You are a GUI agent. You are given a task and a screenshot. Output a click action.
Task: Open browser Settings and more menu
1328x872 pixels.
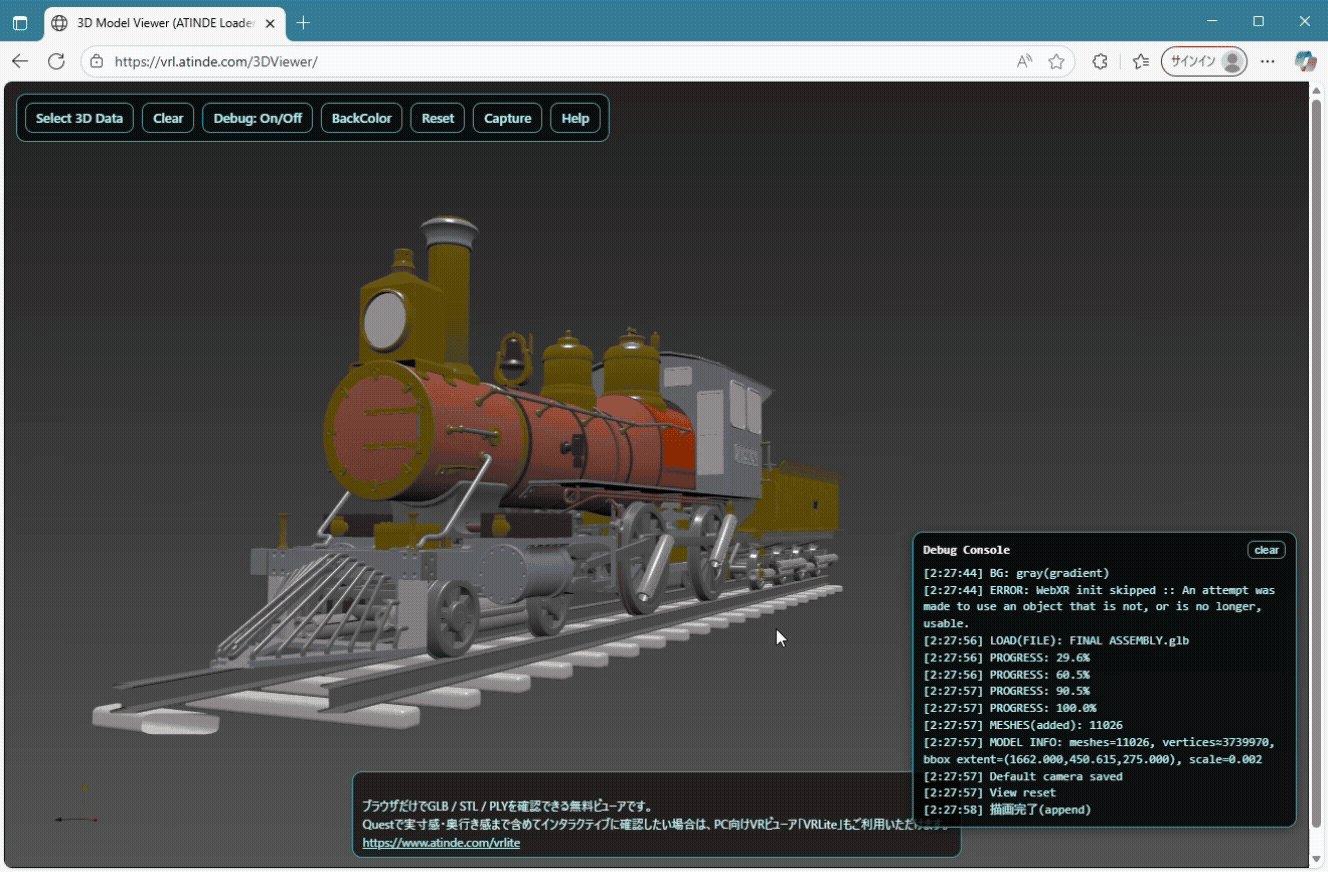click(1268, 61)
